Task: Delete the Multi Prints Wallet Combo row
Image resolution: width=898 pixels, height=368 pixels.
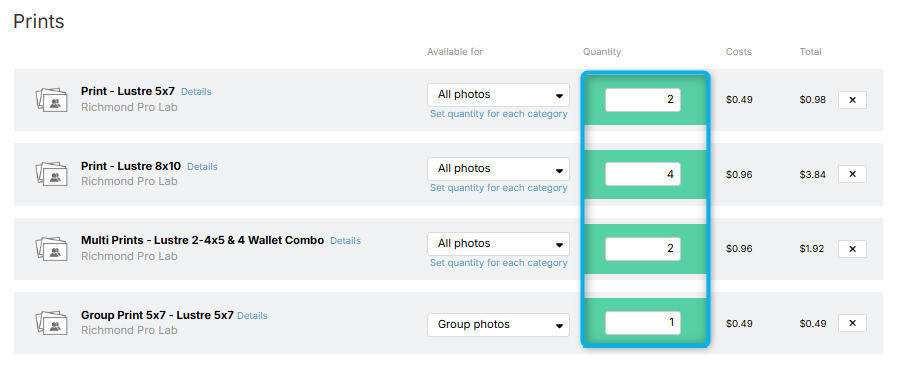Action: [852, 249]
